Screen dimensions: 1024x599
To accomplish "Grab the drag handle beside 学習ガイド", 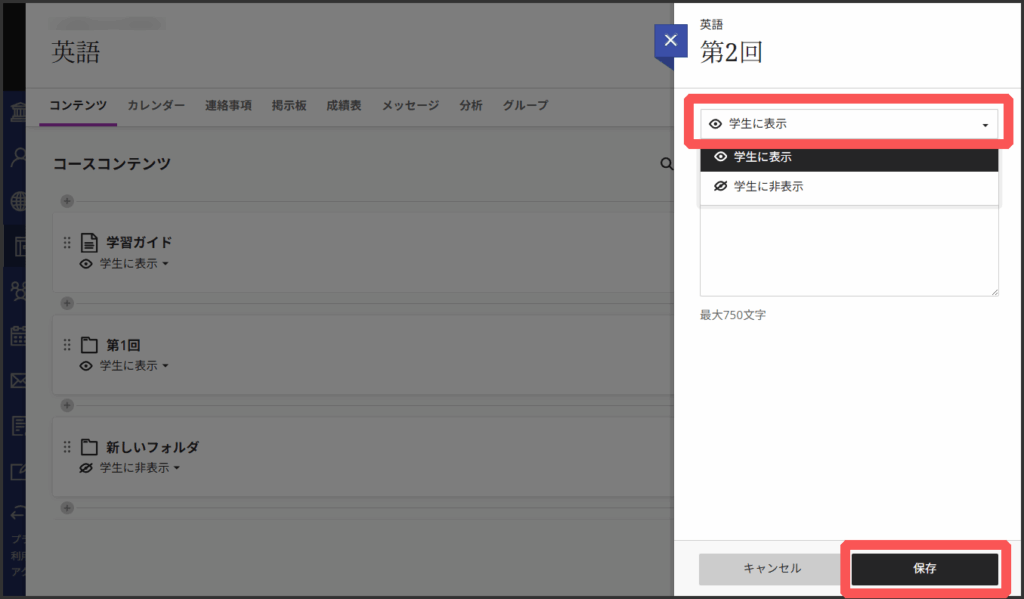I will point(67,242).
